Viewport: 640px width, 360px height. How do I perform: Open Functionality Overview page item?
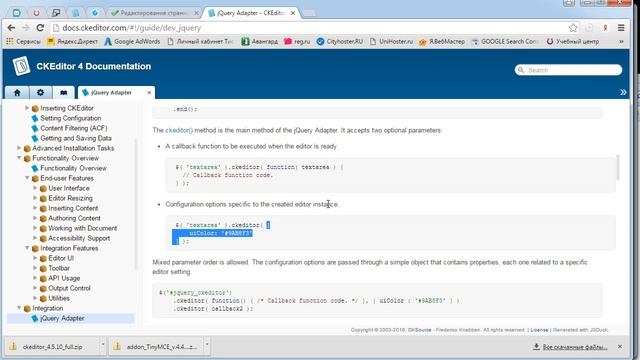[x=73, y=168]
